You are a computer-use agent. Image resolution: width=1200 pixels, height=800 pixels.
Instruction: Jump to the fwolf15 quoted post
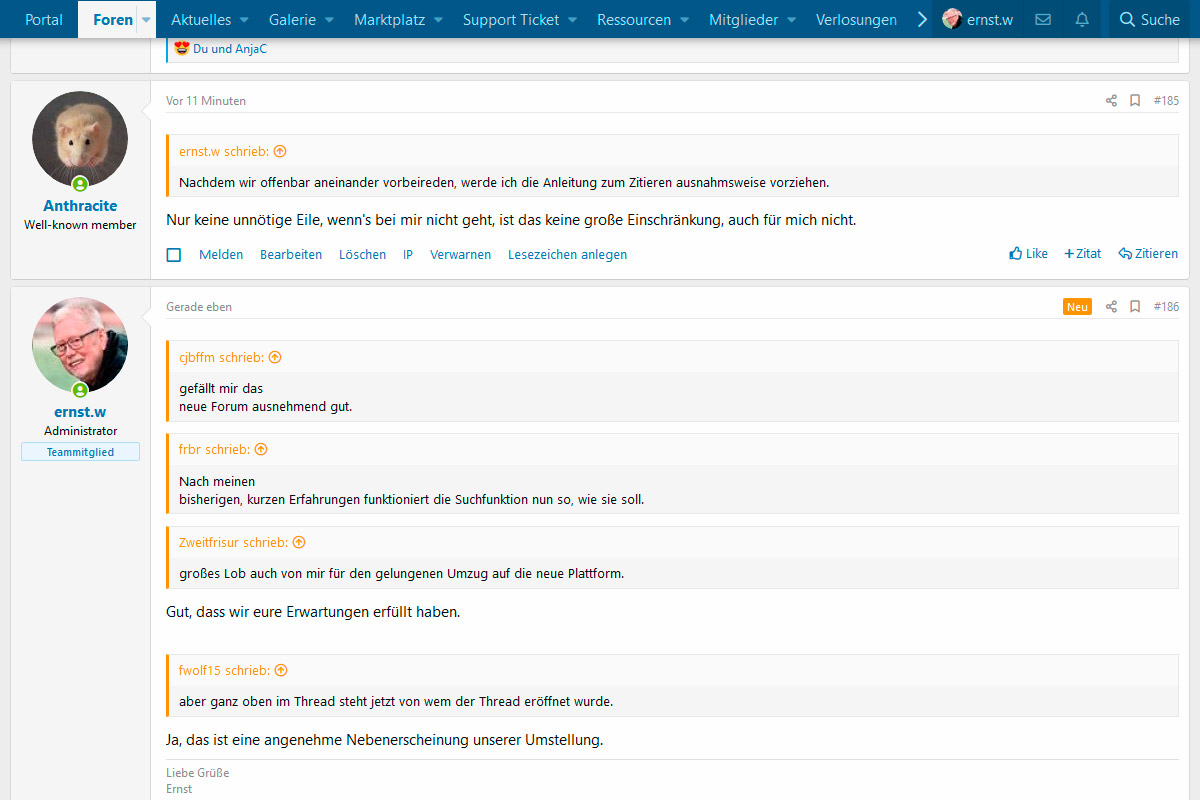pos(281,670)
